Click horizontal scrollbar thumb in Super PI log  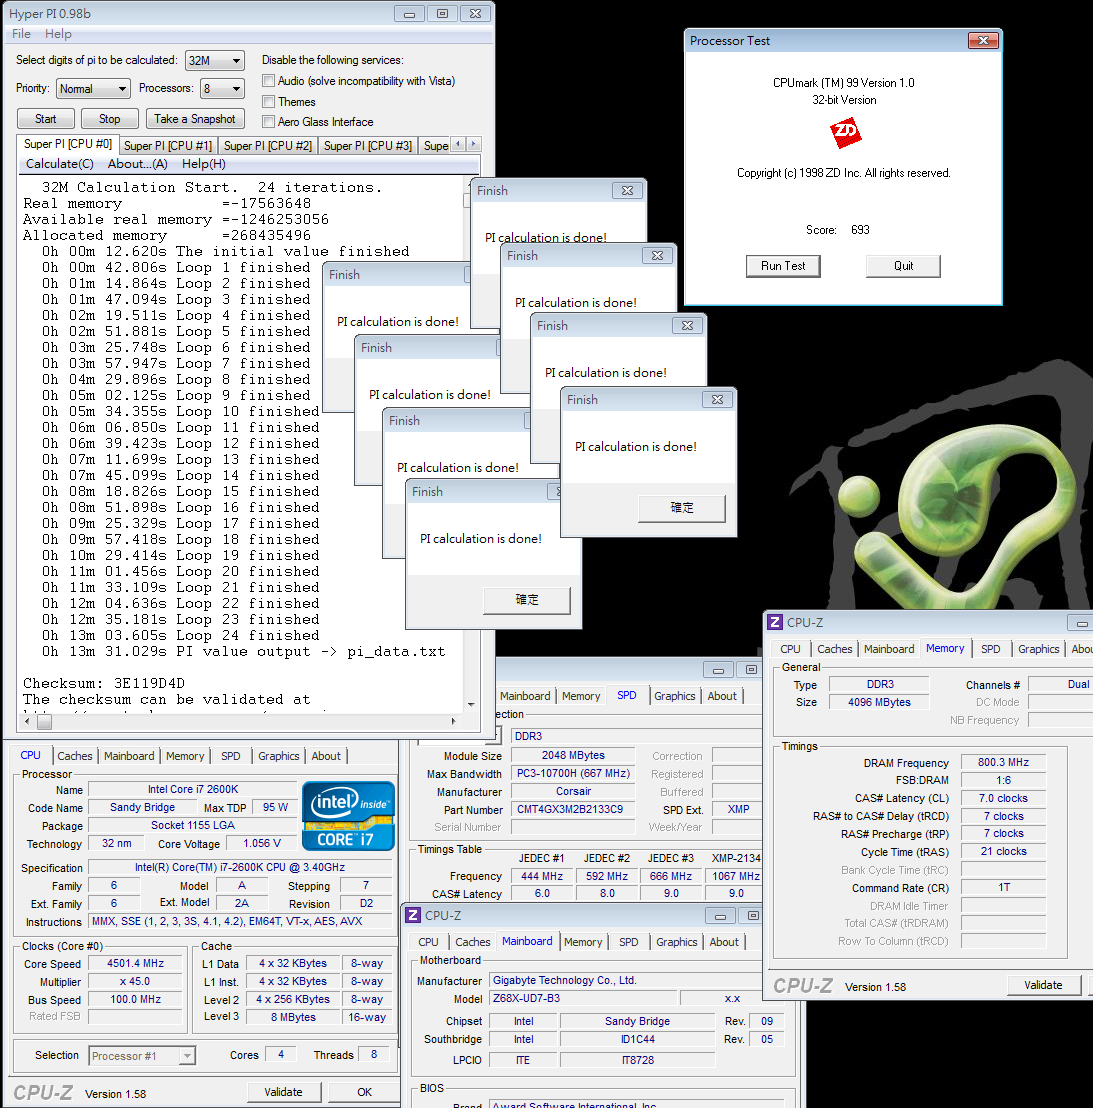(44, 722)
